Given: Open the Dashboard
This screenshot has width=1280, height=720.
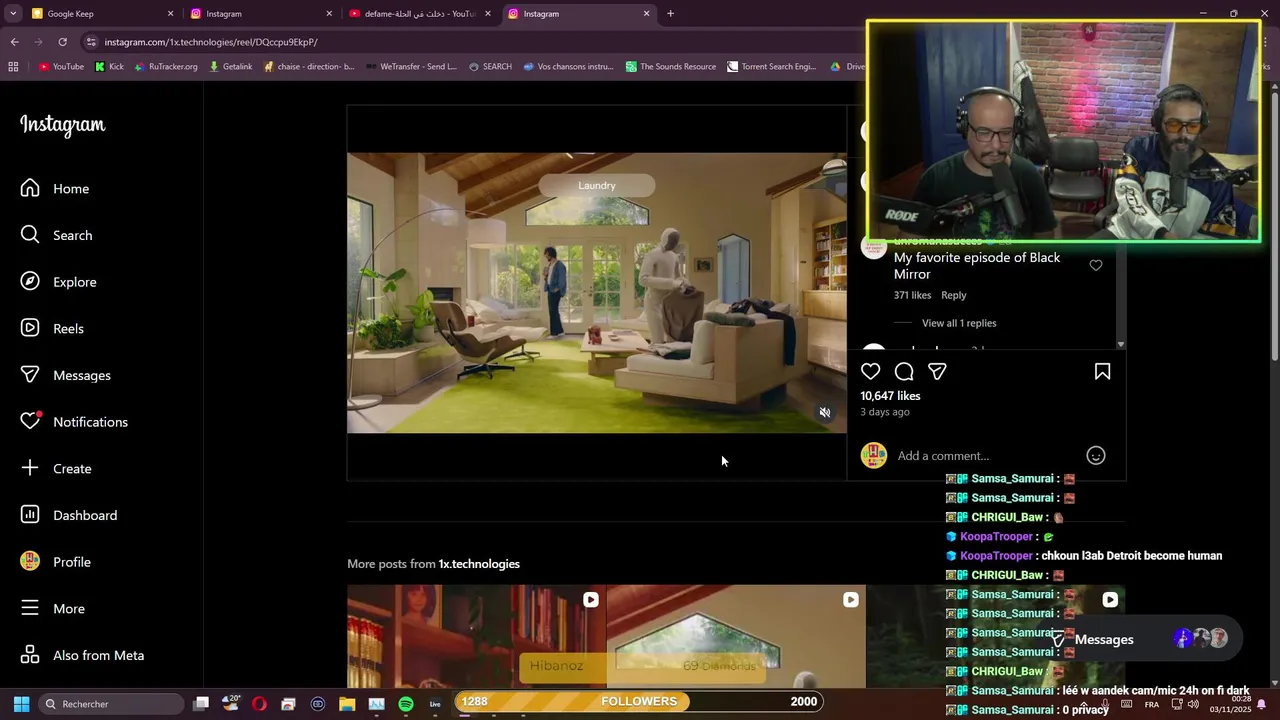Looking at the screenshot, I should [x=69, y=515].
